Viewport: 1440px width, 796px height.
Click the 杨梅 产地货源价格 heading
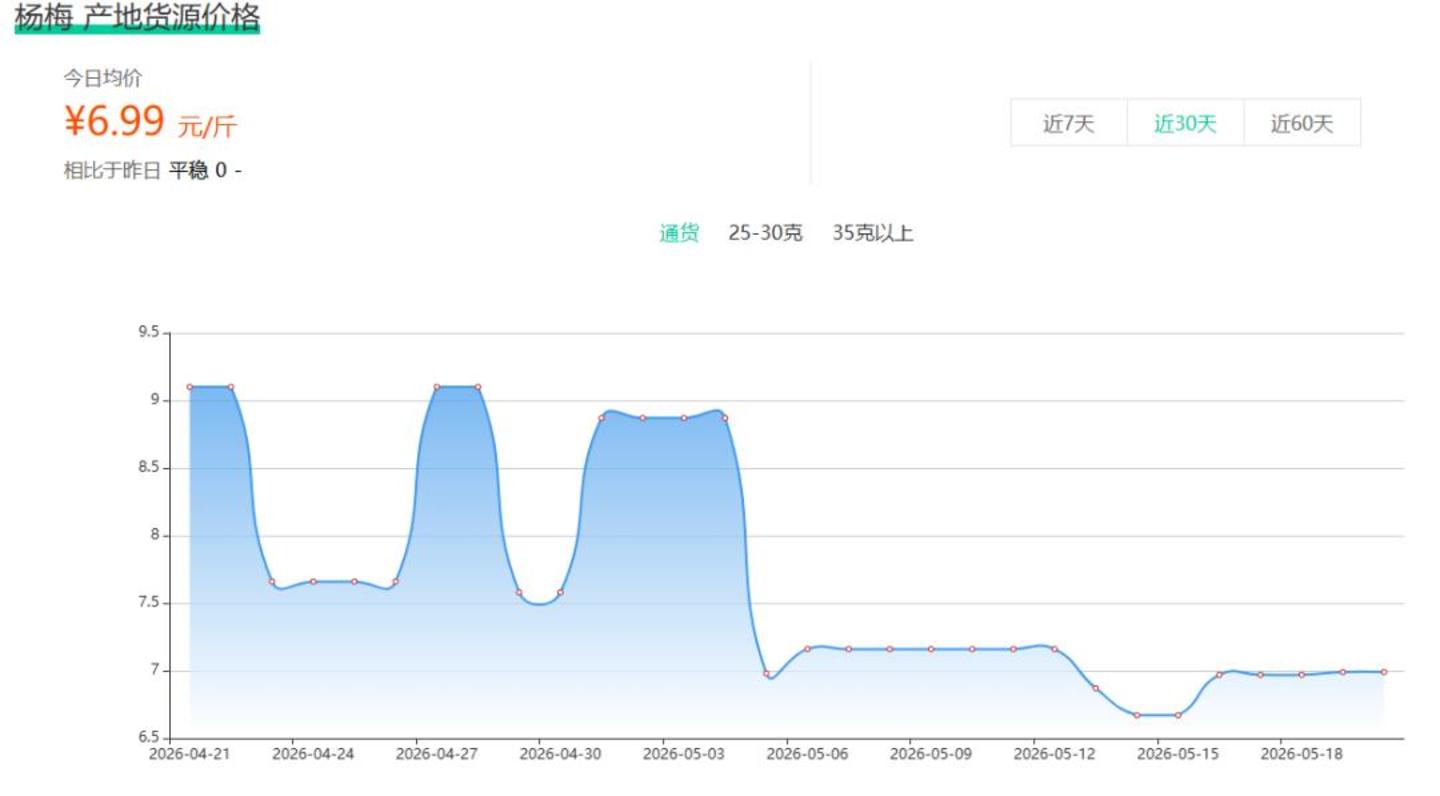137,17
